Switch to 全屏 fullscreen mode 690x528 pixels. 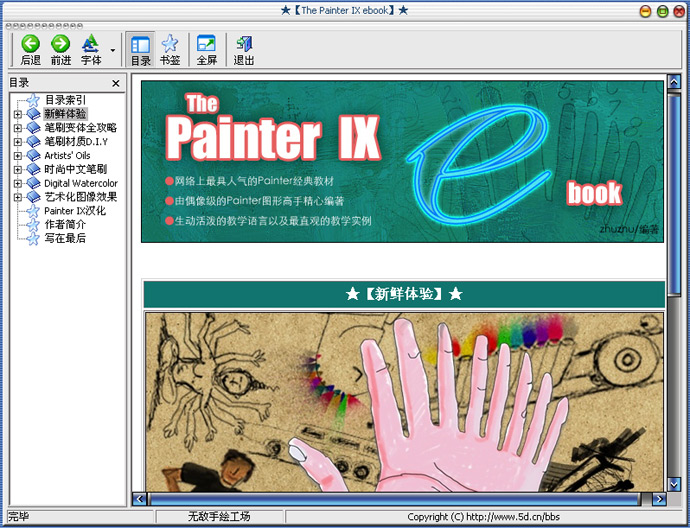tap(206, 50)
